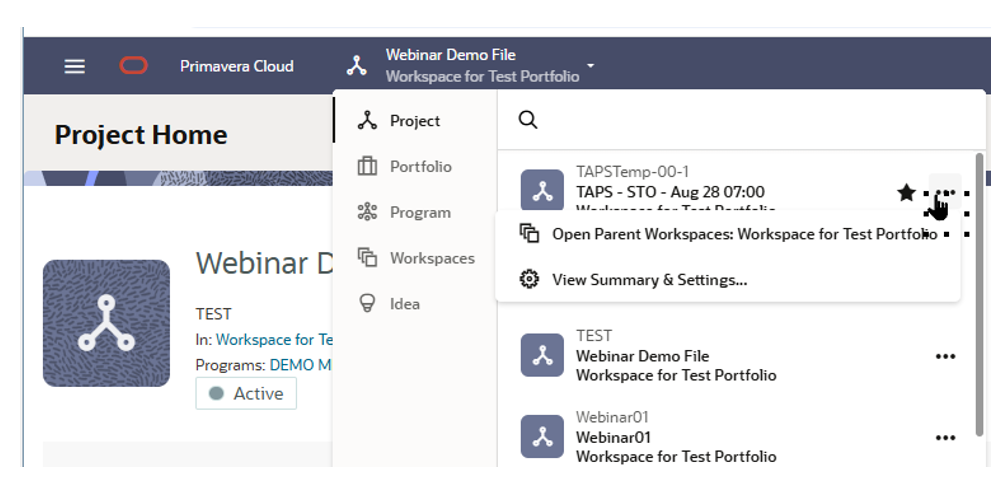
Task: Switch to the Workspaces category
Action: (x=431, y=258)
